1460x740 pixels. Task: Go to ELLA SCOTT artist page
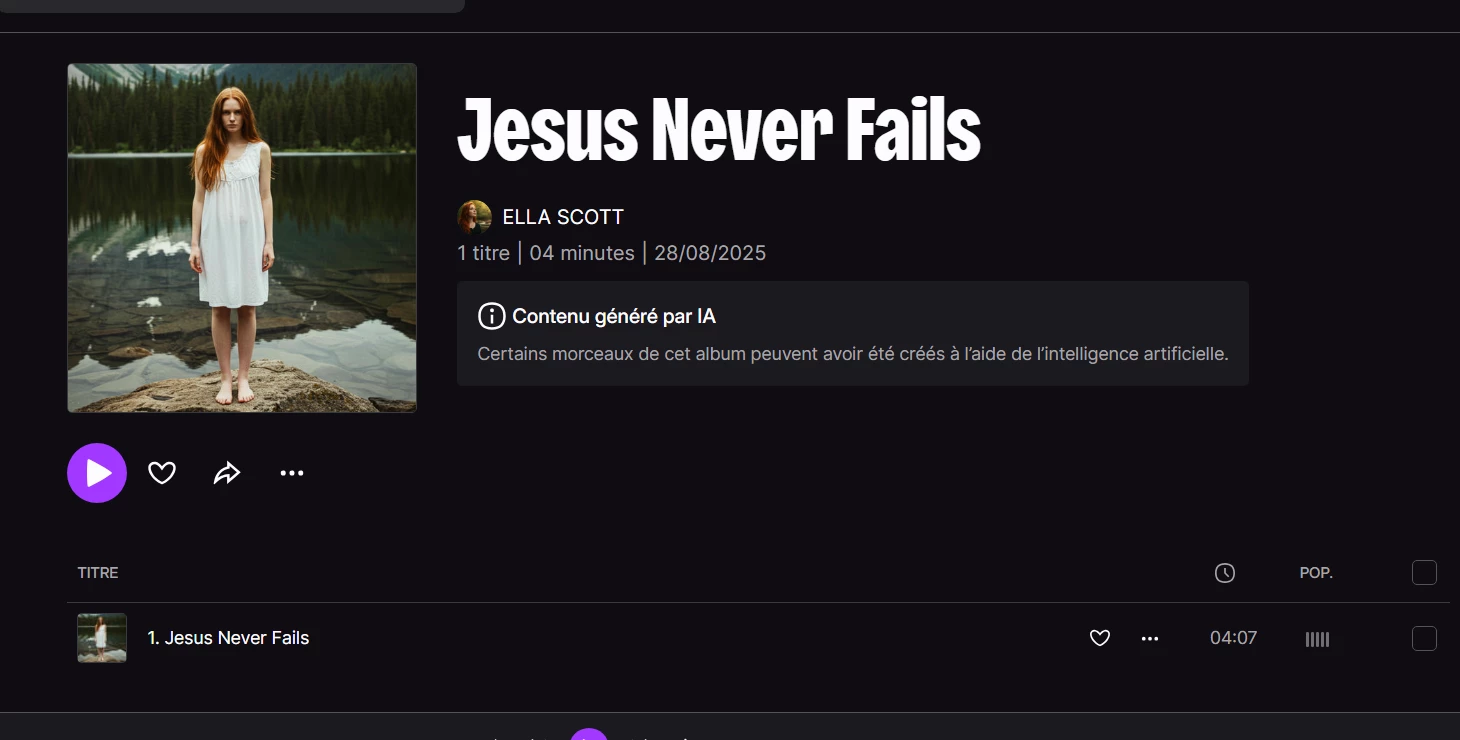tap(563, 217)
